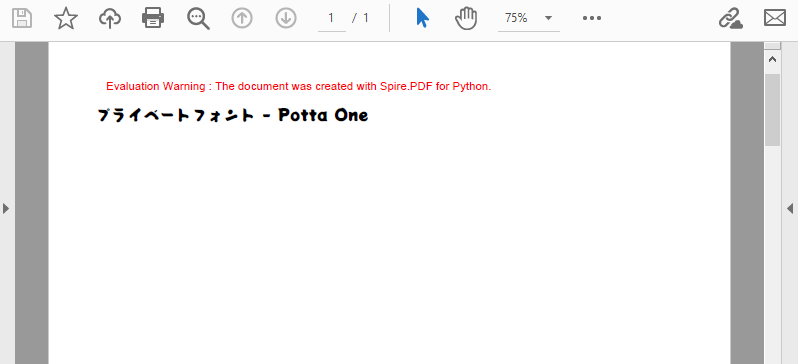
Task: Open the 75% zoom level dropdown
Action: [x=529, y=18]
